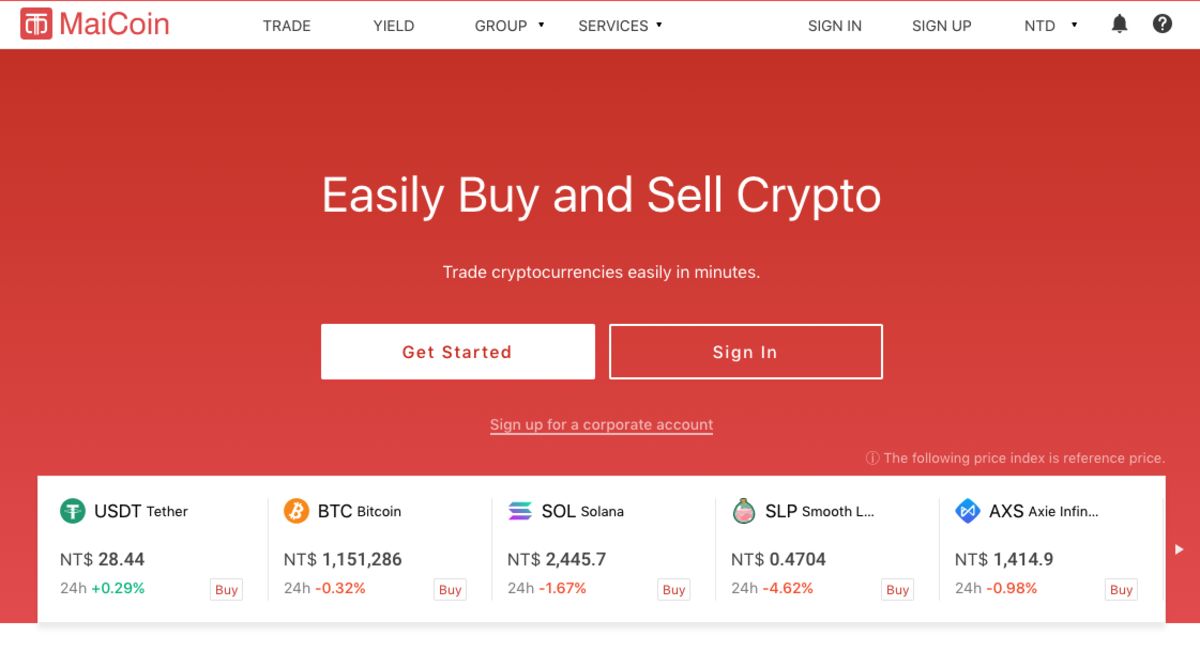
Task: Open the help question mark icon
Action: (1162, 24)
